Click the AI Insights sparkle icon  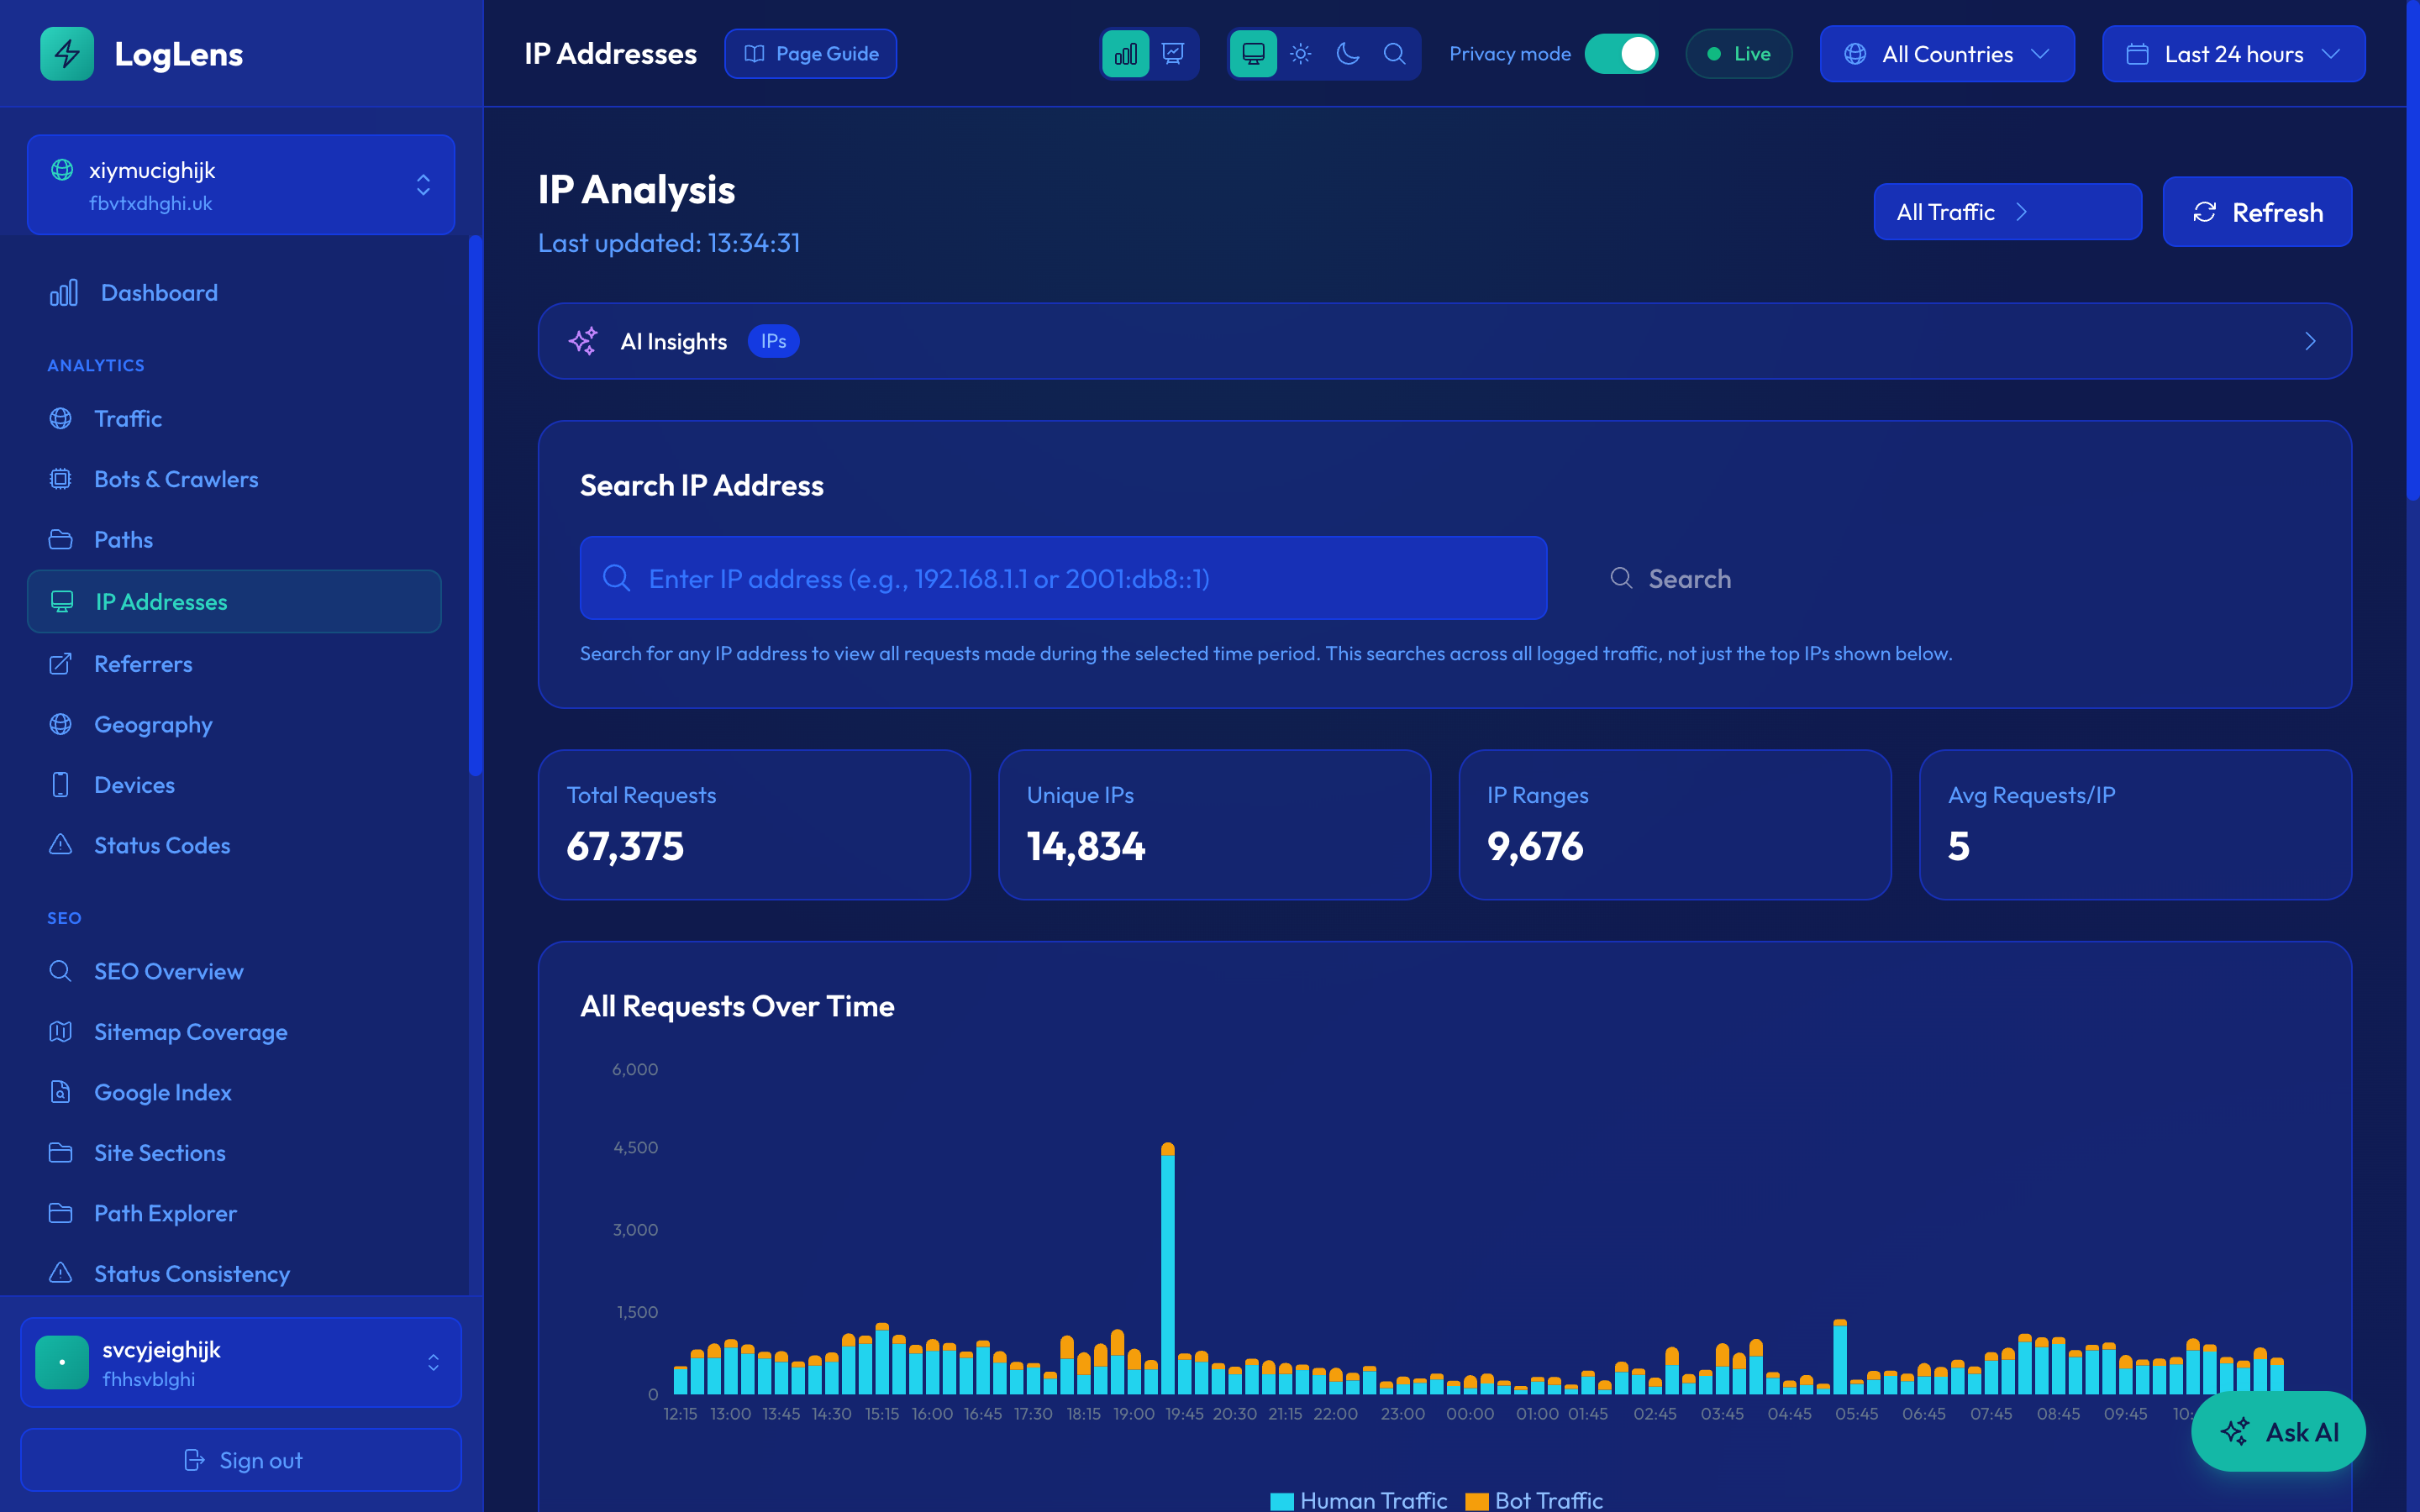click(583, 341)
